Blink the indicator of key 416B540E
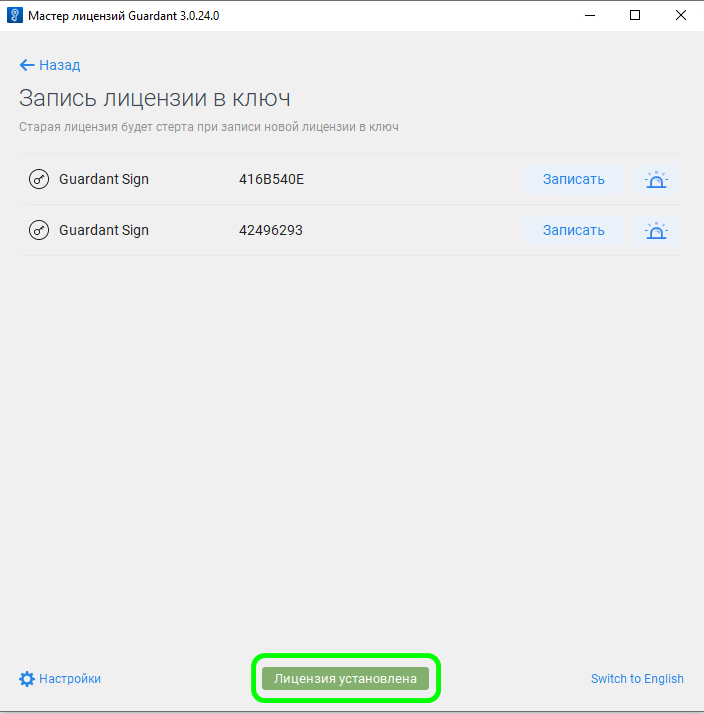The image size is (704, 714). [656, 179]
